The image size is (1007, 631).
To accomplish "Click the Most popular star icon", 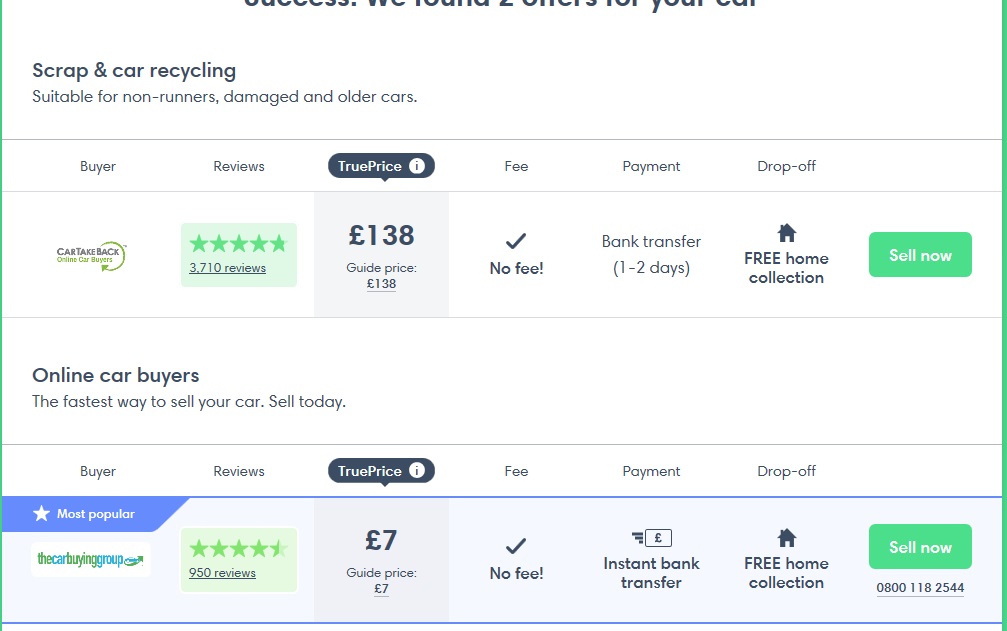I will [x=41, y=514].
